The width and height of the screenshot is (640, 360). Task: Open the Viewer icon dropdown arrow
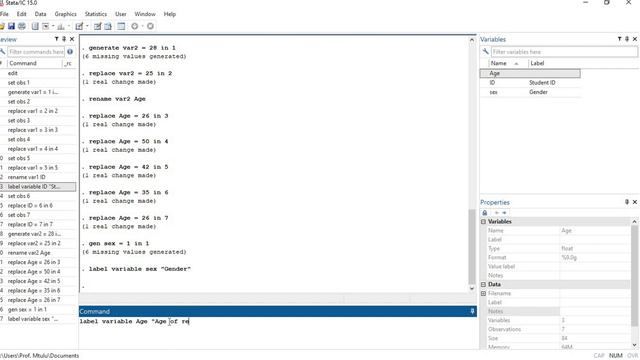pyautogui.click(x=53, y=26)
